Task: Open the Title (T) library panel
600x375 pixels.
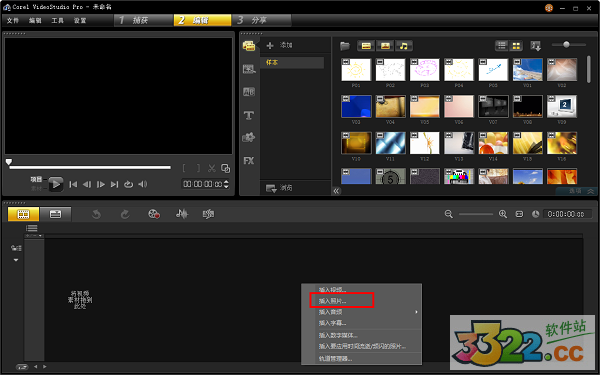Action: click(x=249, y=115)
